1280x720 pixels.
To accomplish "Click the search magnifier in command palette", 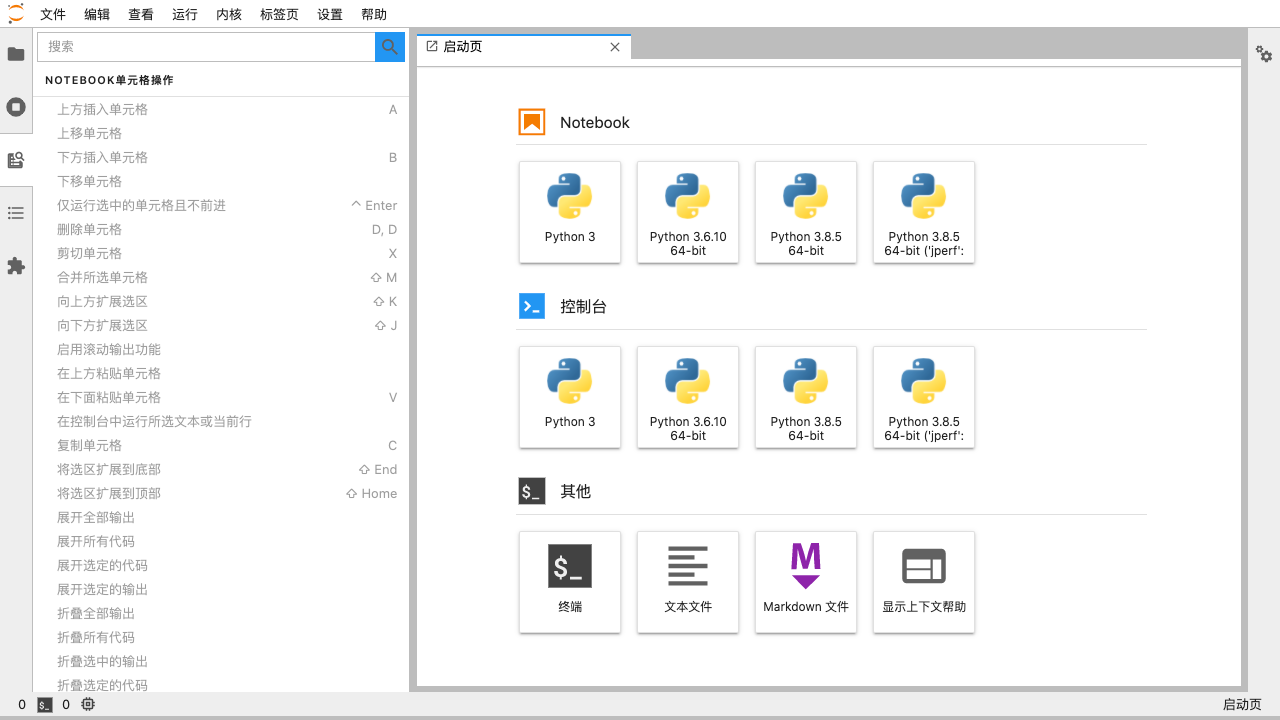I will [x=389, y=46].
